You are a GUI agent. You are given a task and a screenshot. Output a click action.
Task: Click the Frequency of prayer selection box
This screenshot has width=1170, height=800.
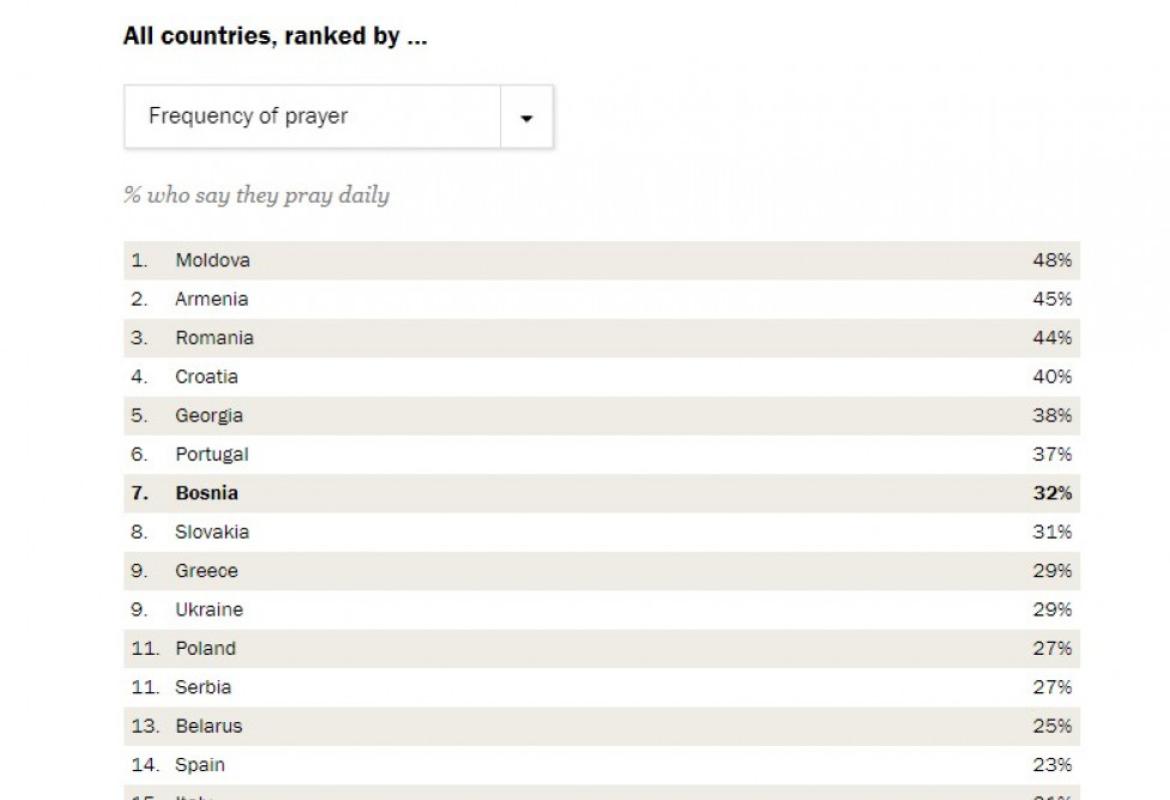[x=312, y=117]
